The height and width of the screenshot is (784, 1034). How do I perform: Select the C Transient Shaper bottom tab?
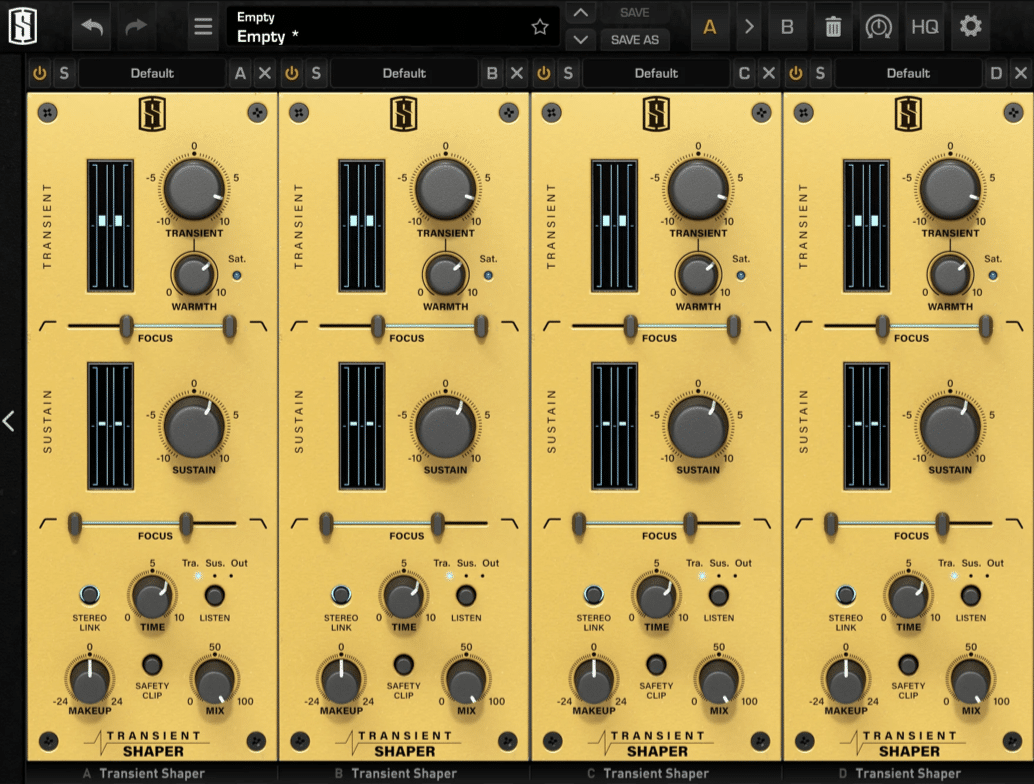pyautogui.click(x=648, y=773)
